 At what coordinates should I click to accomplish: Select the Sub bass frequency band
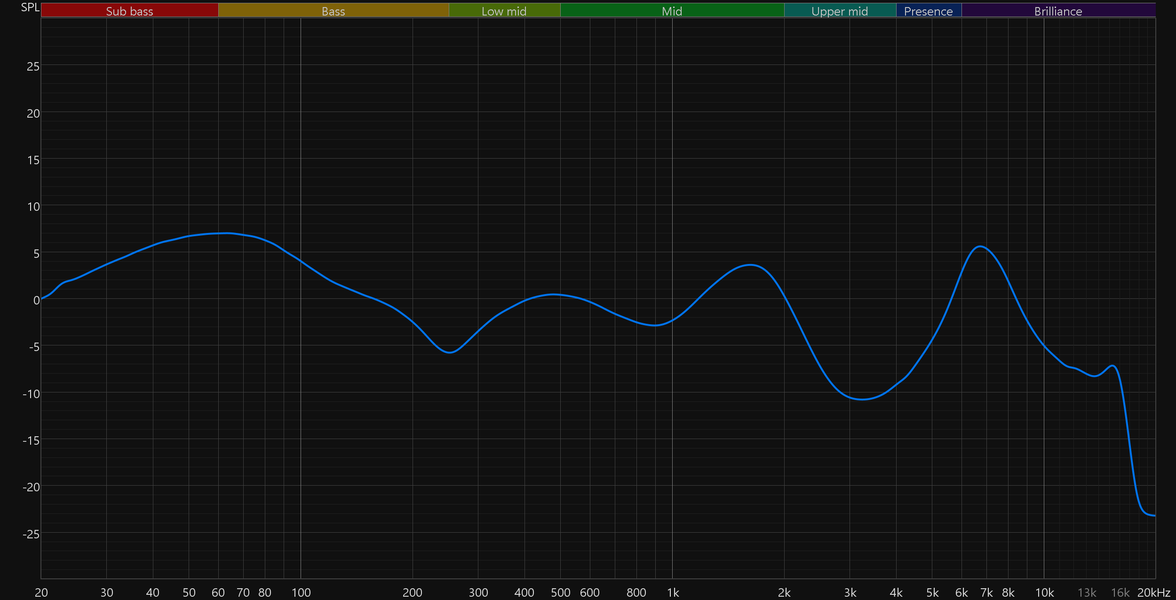tap(130, 10)
